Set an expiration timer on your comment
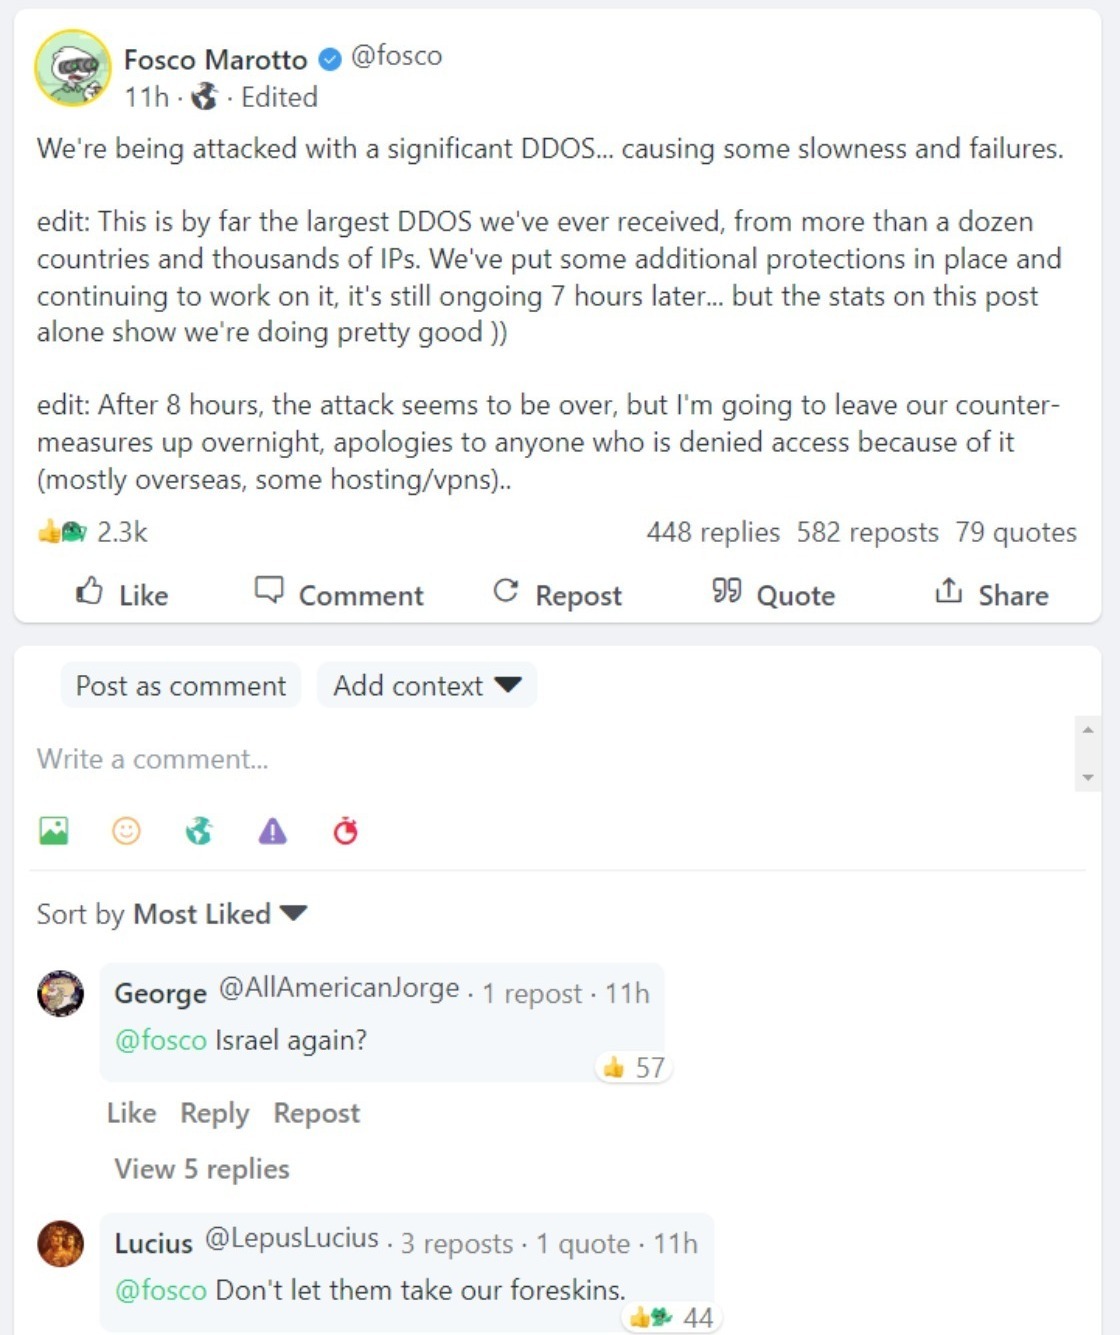 pyautogui.click(x=344, y=829)
